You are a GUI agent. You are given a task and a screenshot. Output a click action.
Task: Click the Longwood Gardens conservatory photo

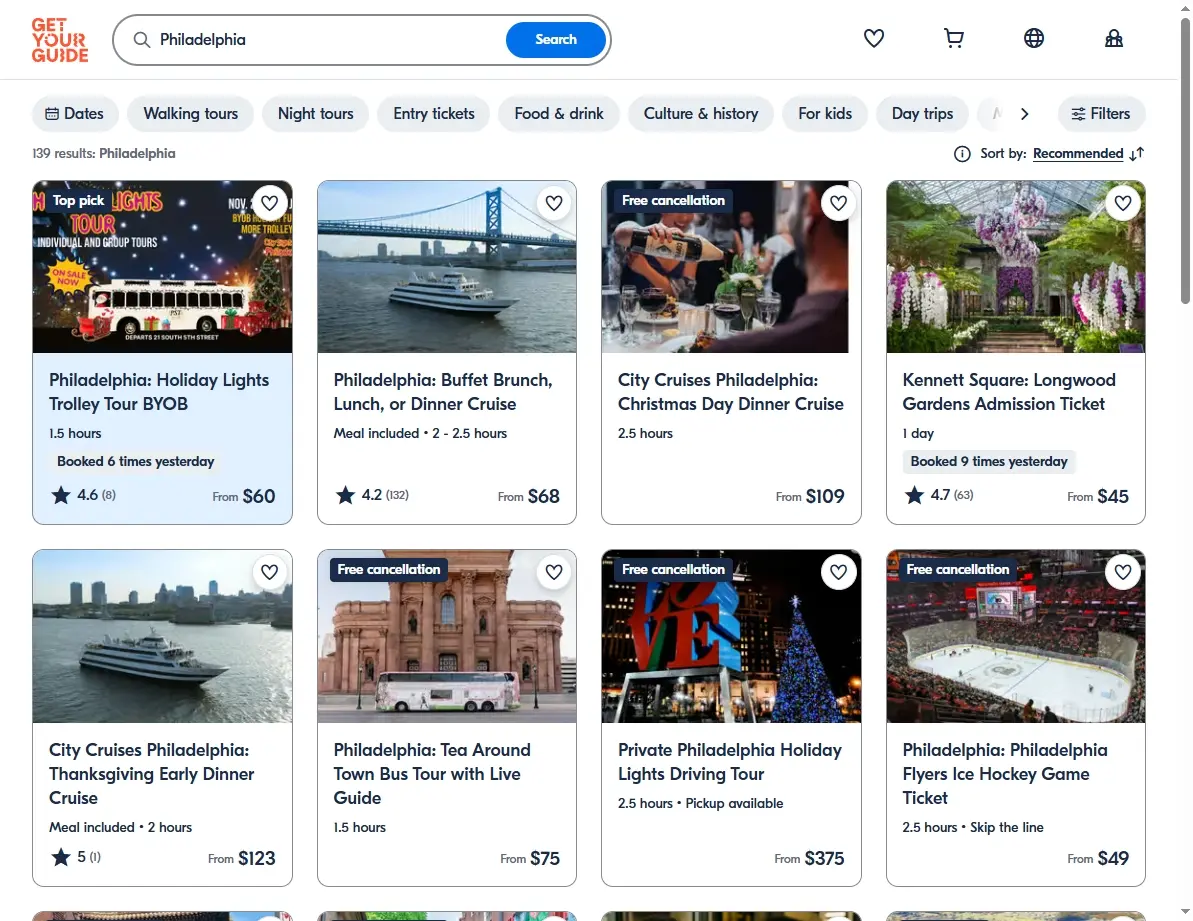coord(1016,267)
